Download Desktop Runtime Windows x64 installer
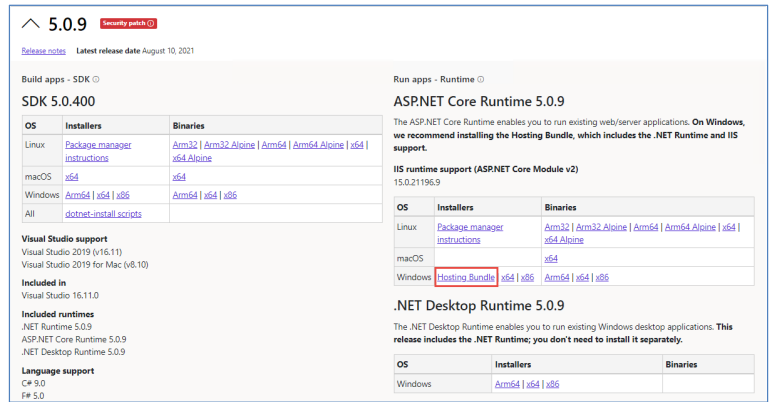Screen dimensions: 773x402 [x=533, y=384]
